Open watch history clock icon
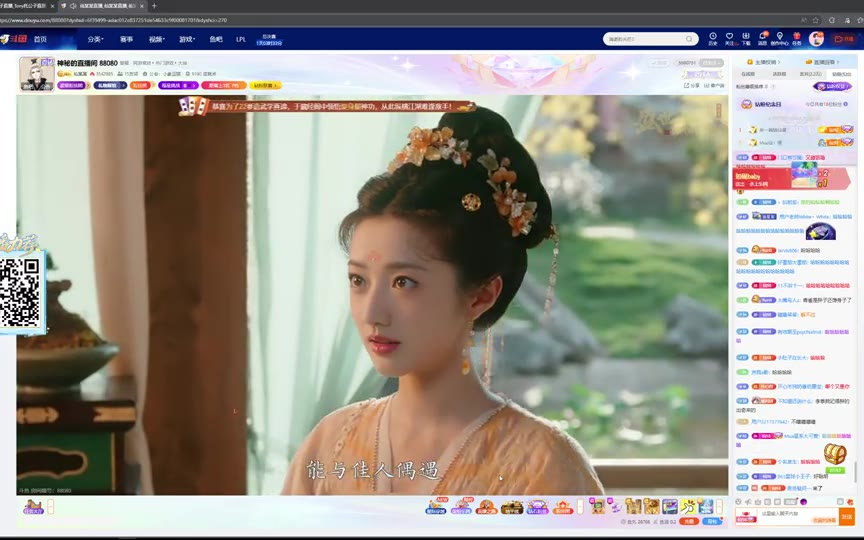 (713, 37)
